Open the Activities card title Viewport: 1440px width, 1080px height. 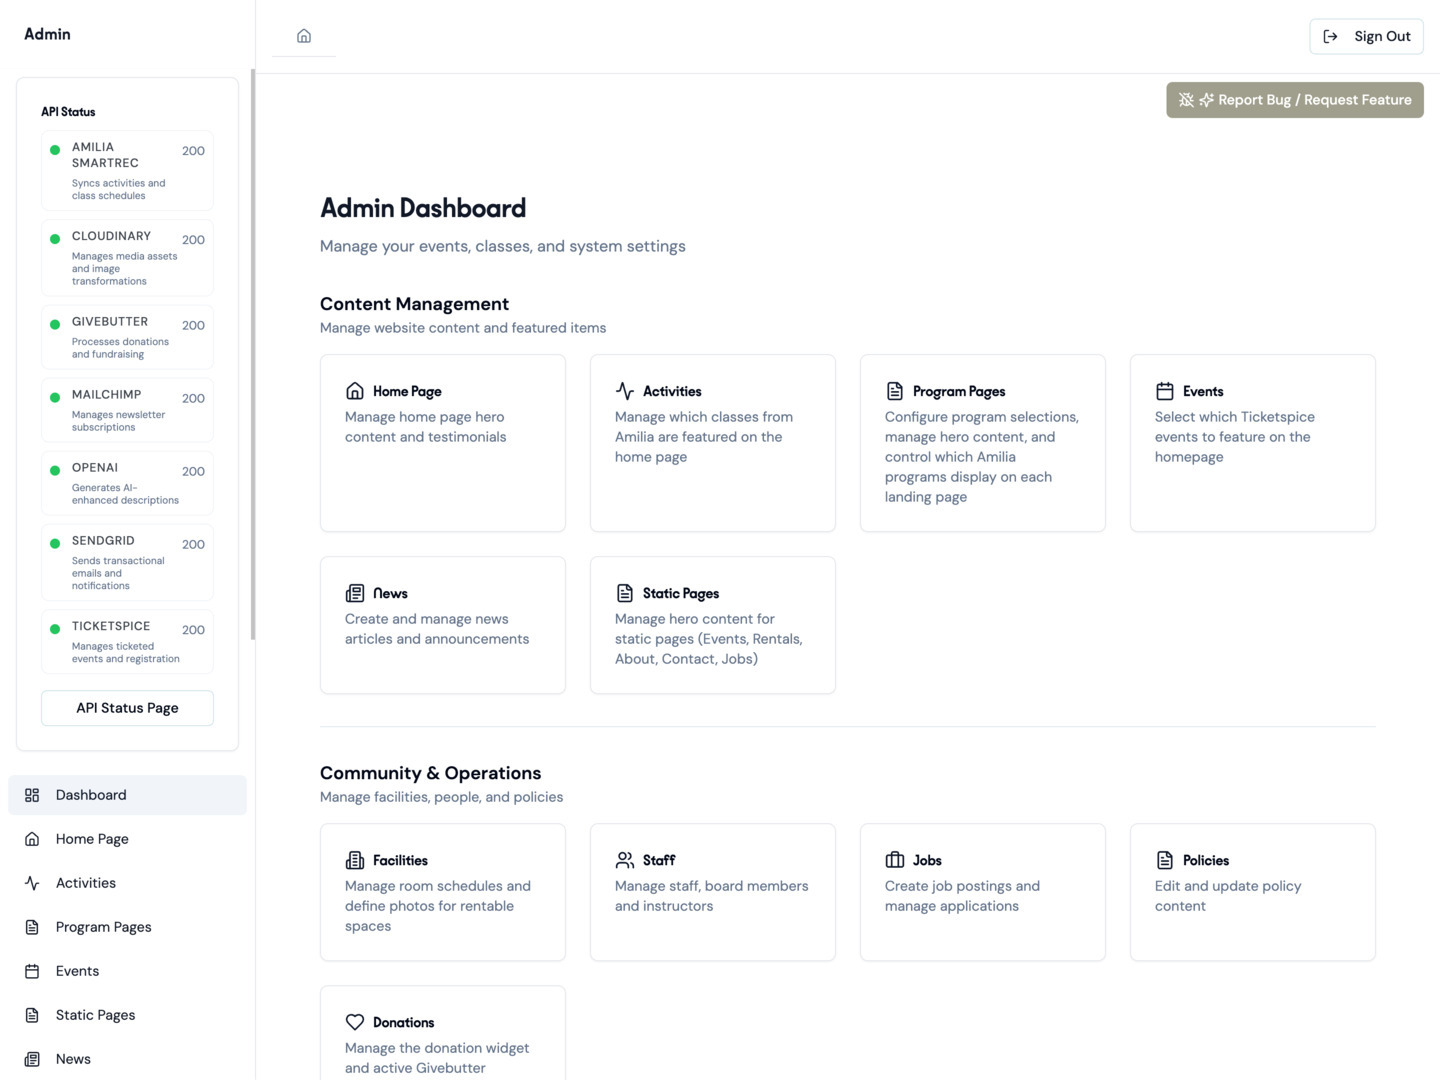(x=672, y=391)
